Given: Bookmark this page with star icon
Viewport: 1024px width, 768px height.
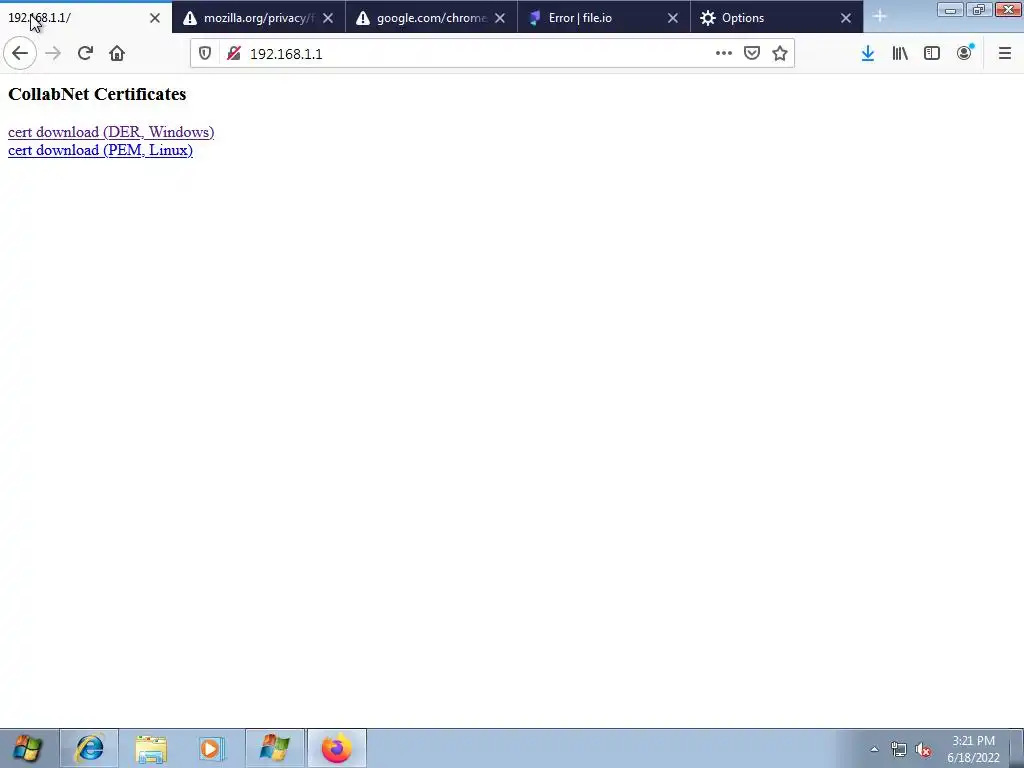Looking at the screenshot, I should click(780, 54).
